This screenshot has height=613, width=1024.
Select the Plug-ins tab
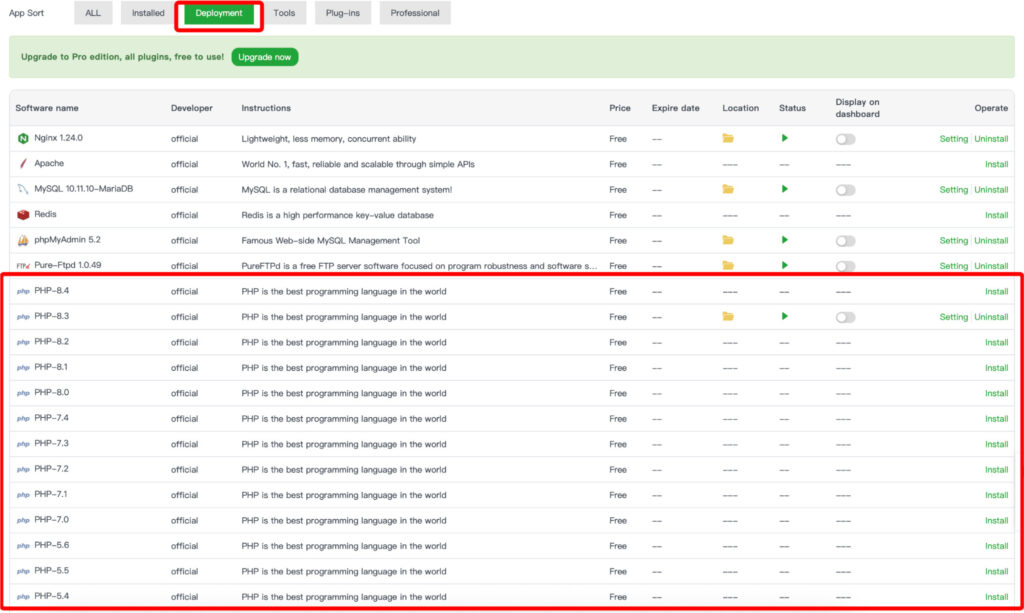[x=343, y=13]
